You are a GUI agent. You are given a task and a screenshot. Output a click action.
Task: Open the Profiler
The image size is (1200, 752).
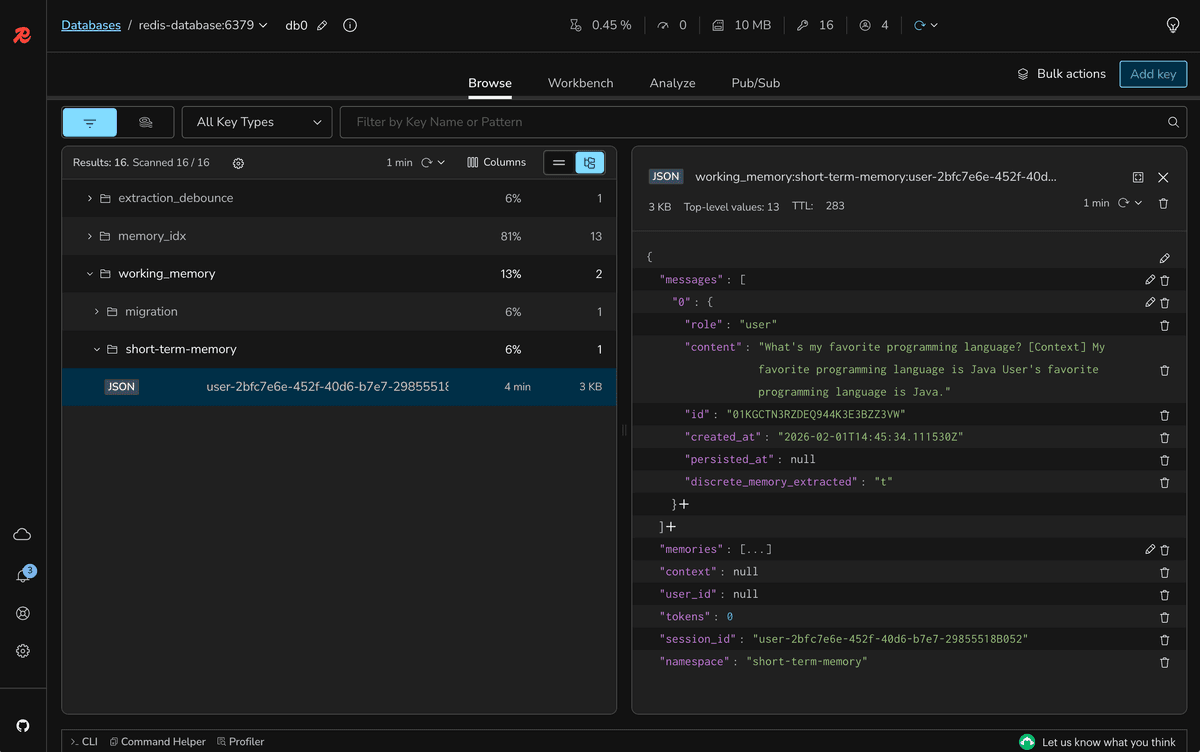tap(240, 741)
